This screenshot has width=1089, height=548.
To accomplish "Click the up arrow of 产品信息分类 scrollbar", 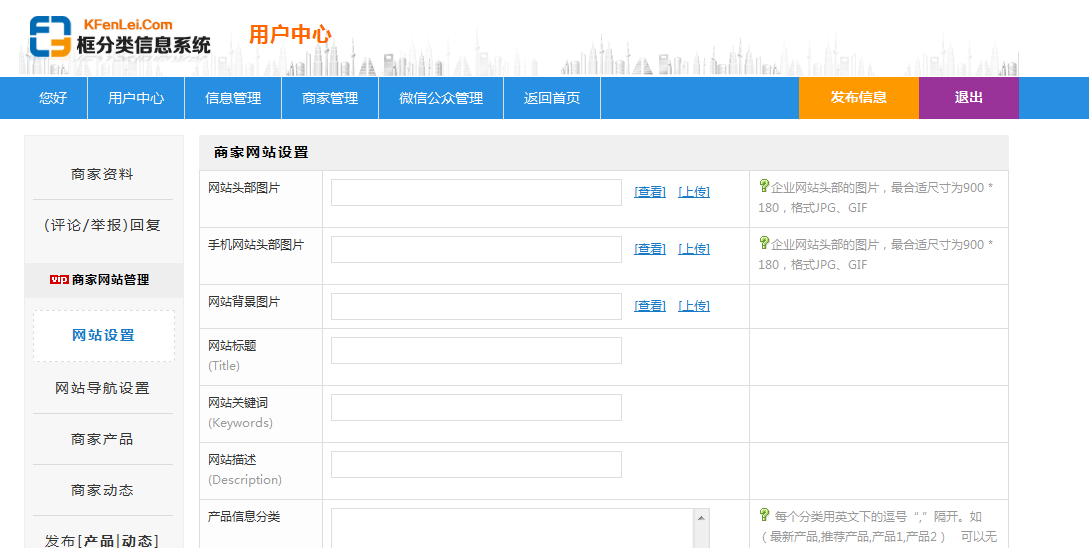I will click(x=701, y=517).
